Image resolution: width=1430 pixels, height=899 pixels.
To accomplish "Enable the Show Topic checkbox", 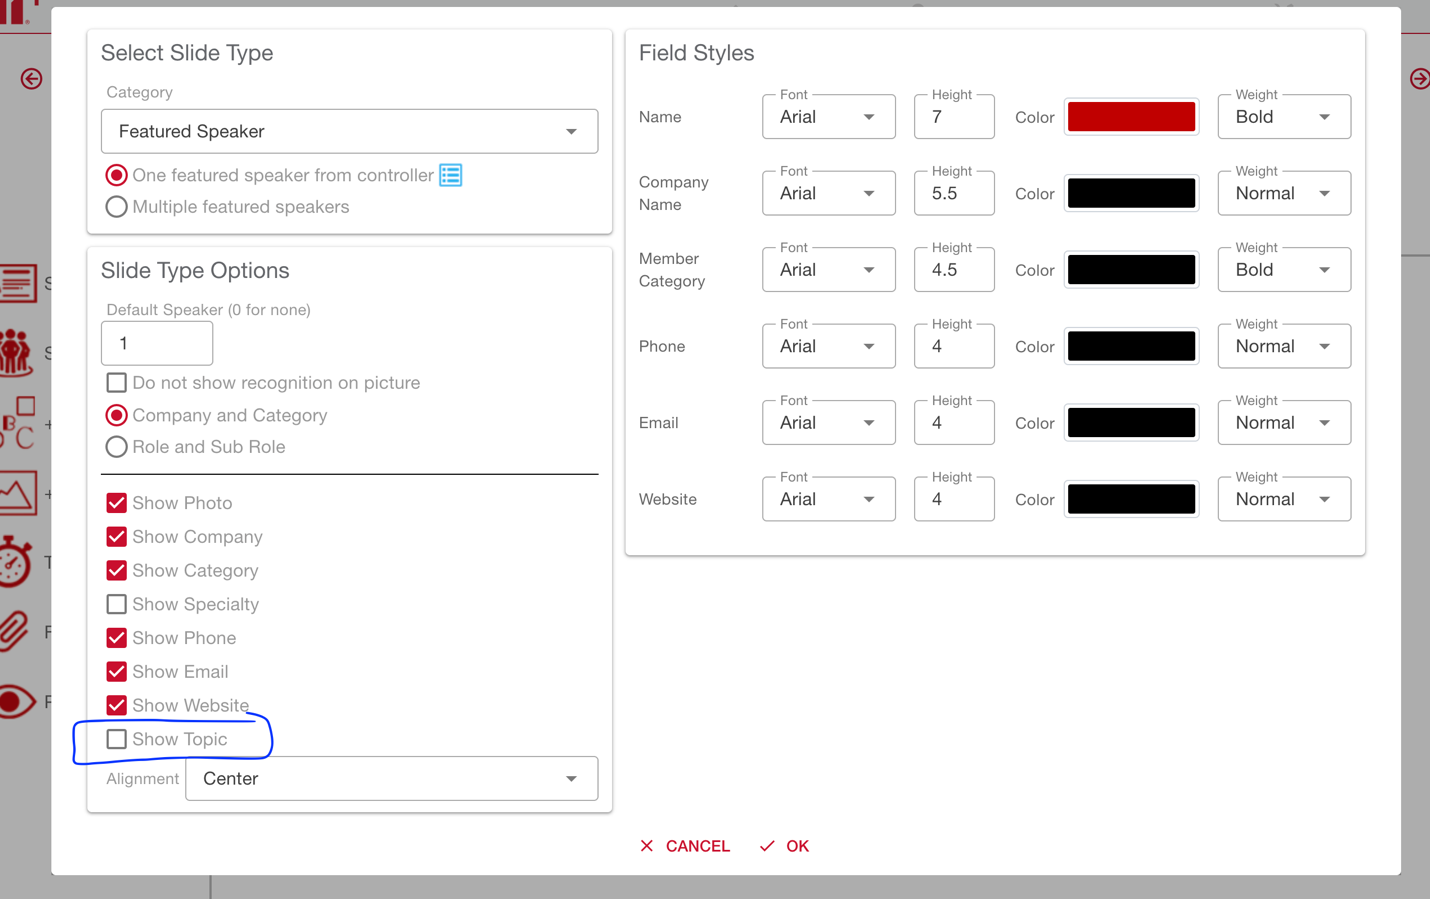I will pyautogui.click(x=117, y=739).
